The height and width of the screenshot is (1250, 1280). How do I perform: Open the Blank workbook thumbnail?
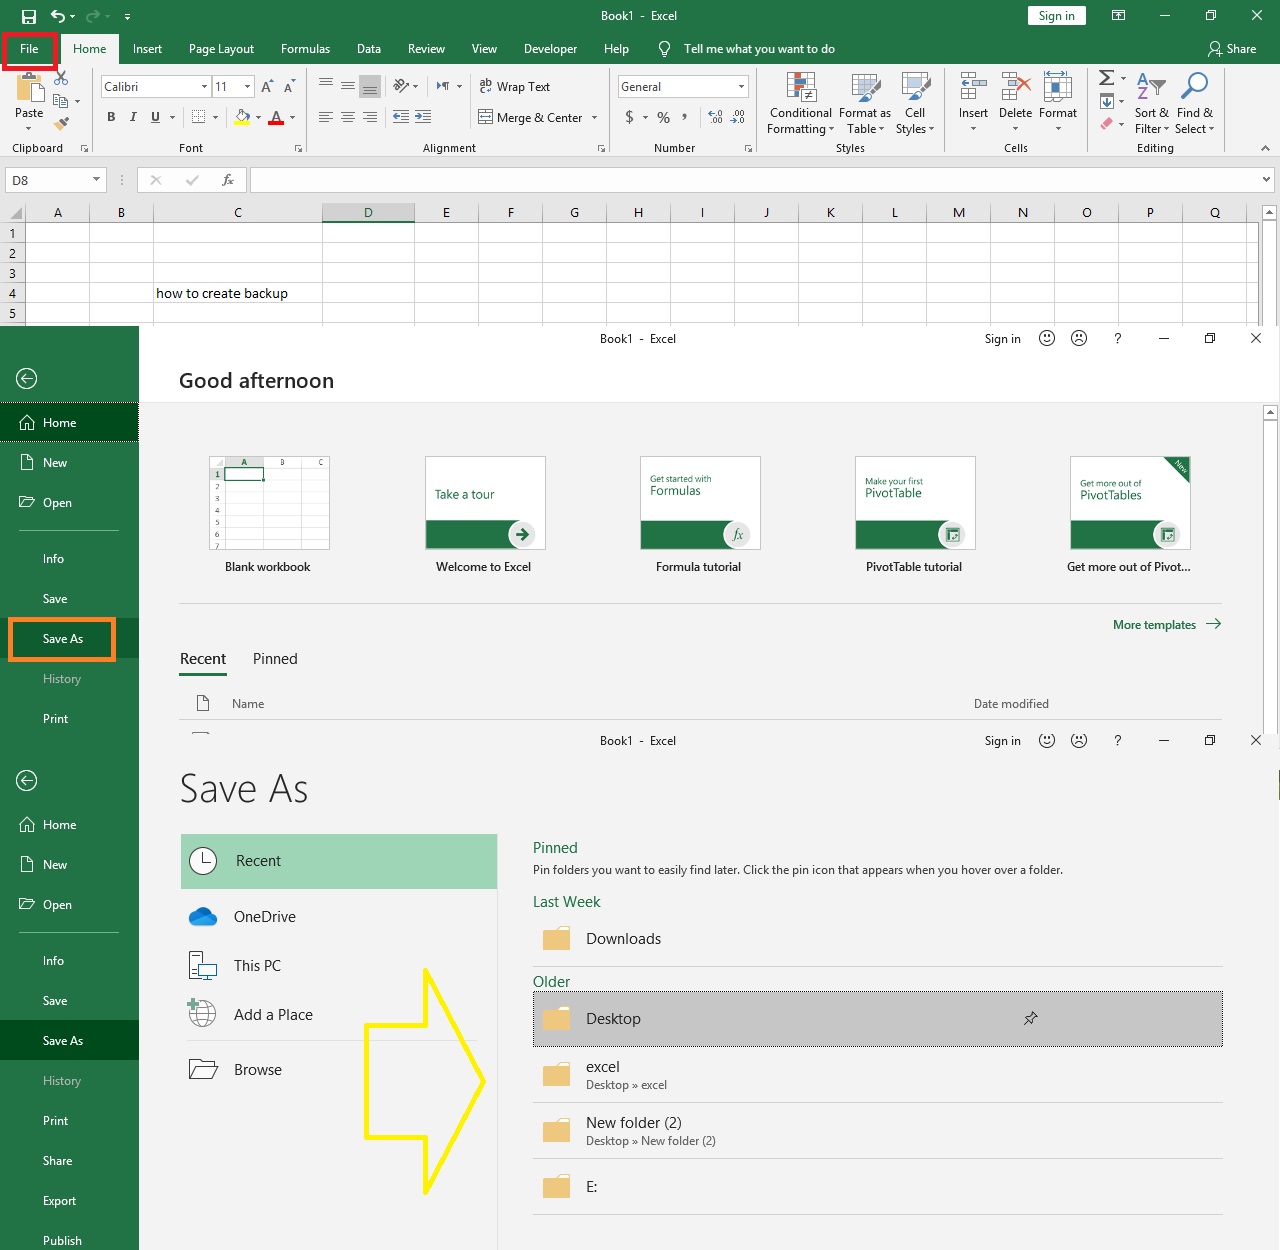(269, 503)
